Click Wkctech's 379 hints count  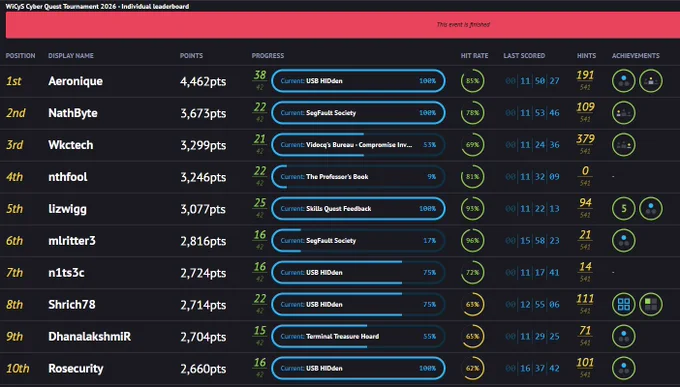click(x=585, y=139)
